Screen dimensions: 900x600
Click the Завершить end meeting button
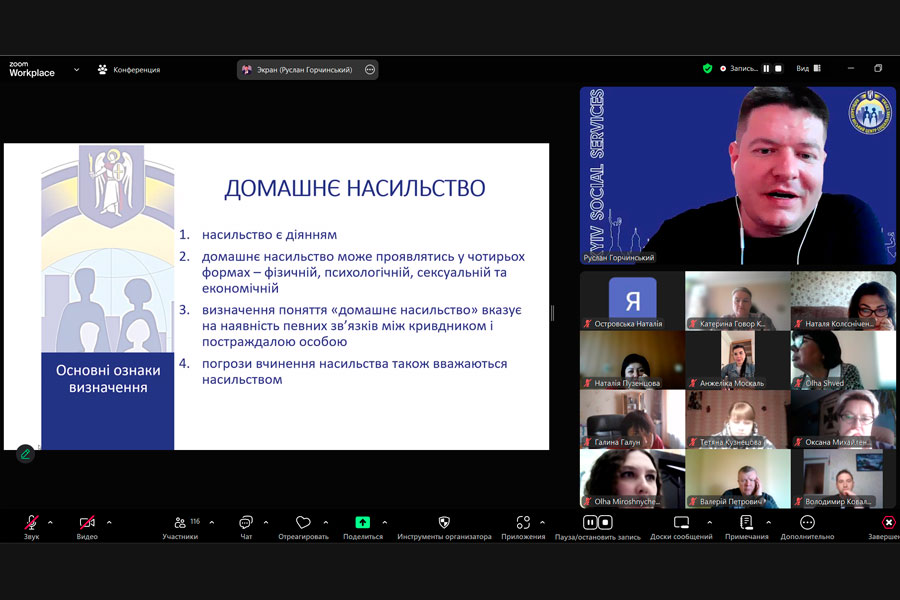(x=887, y=523)
